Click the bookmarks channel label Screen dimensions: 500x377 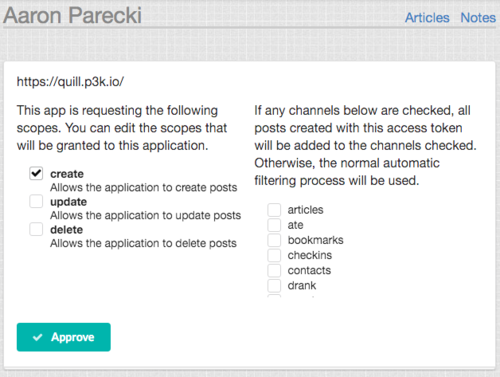(x=315, y=240)
